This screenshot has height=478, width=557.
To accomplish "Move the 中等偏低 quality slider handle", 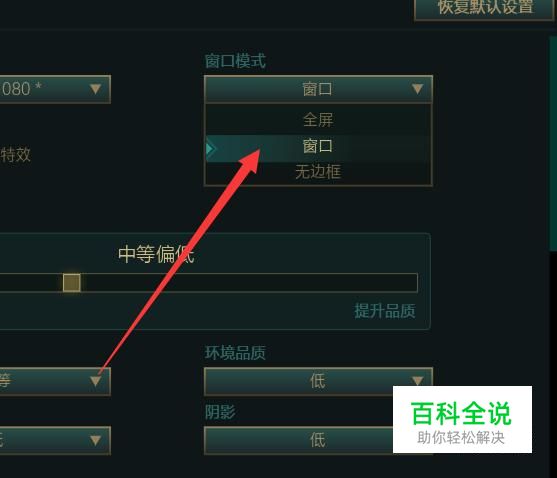I will click(72, 283).
